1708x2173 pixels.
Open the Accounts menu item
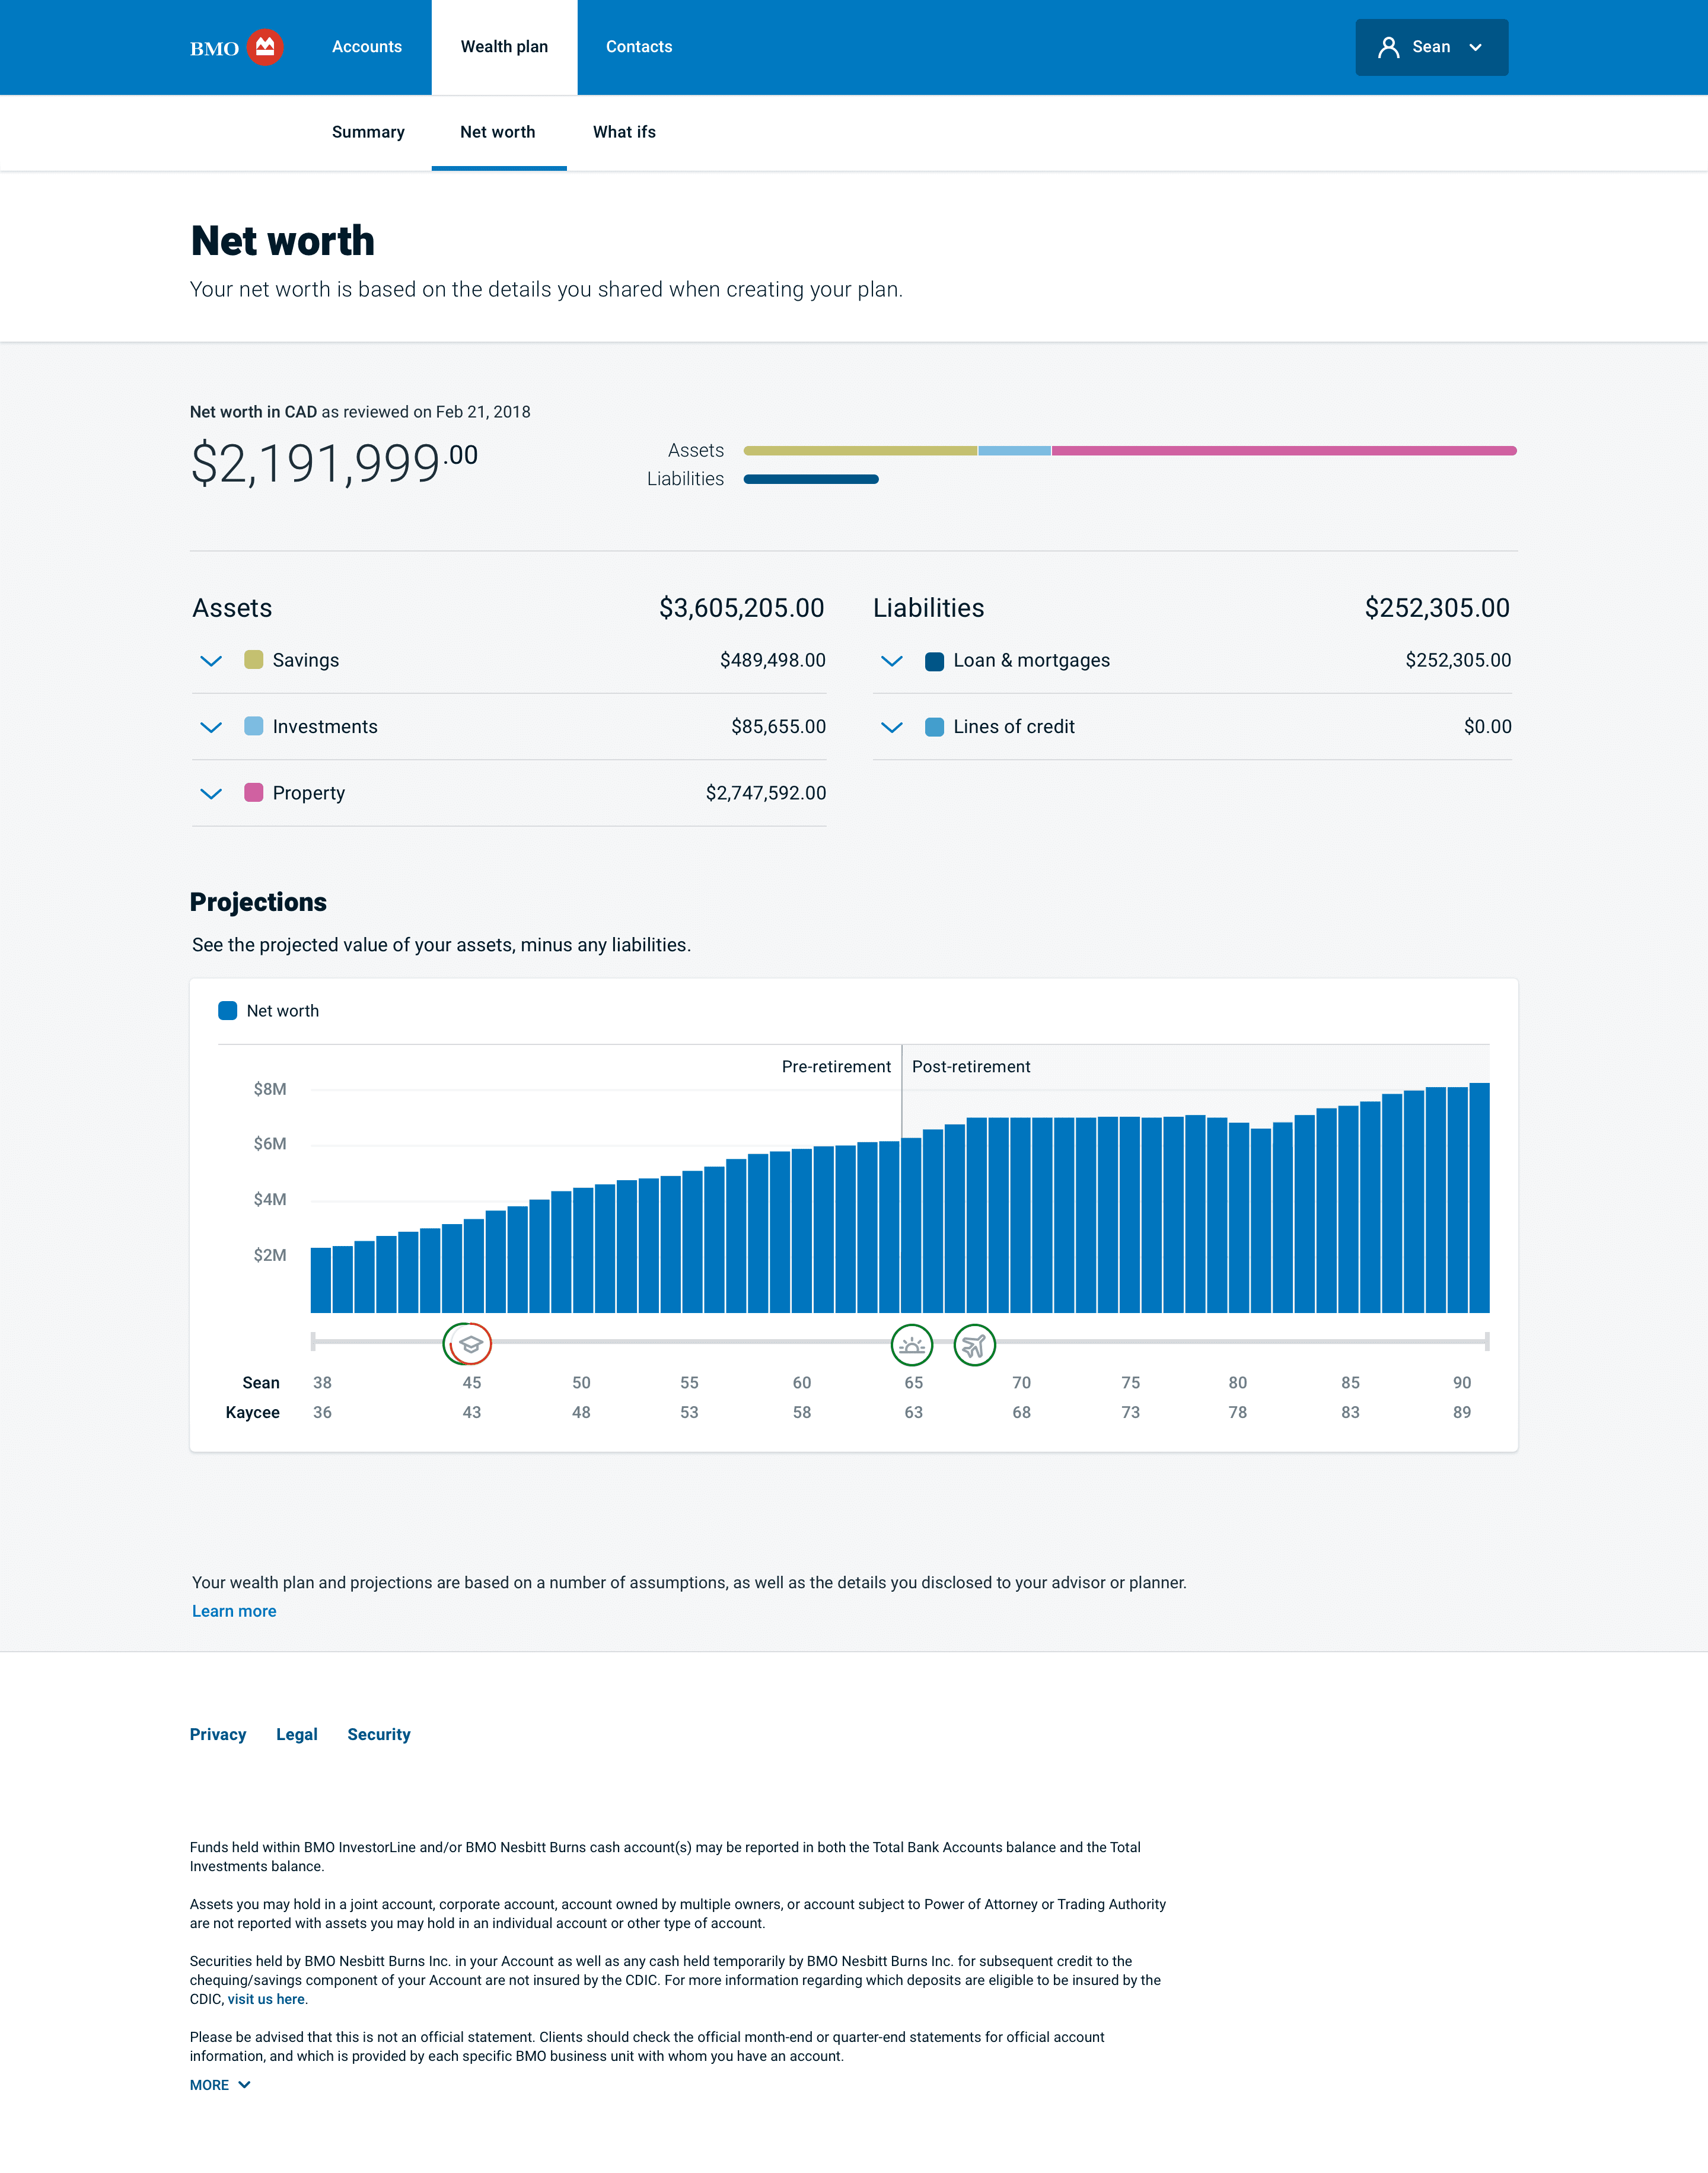tap(367, 47)
